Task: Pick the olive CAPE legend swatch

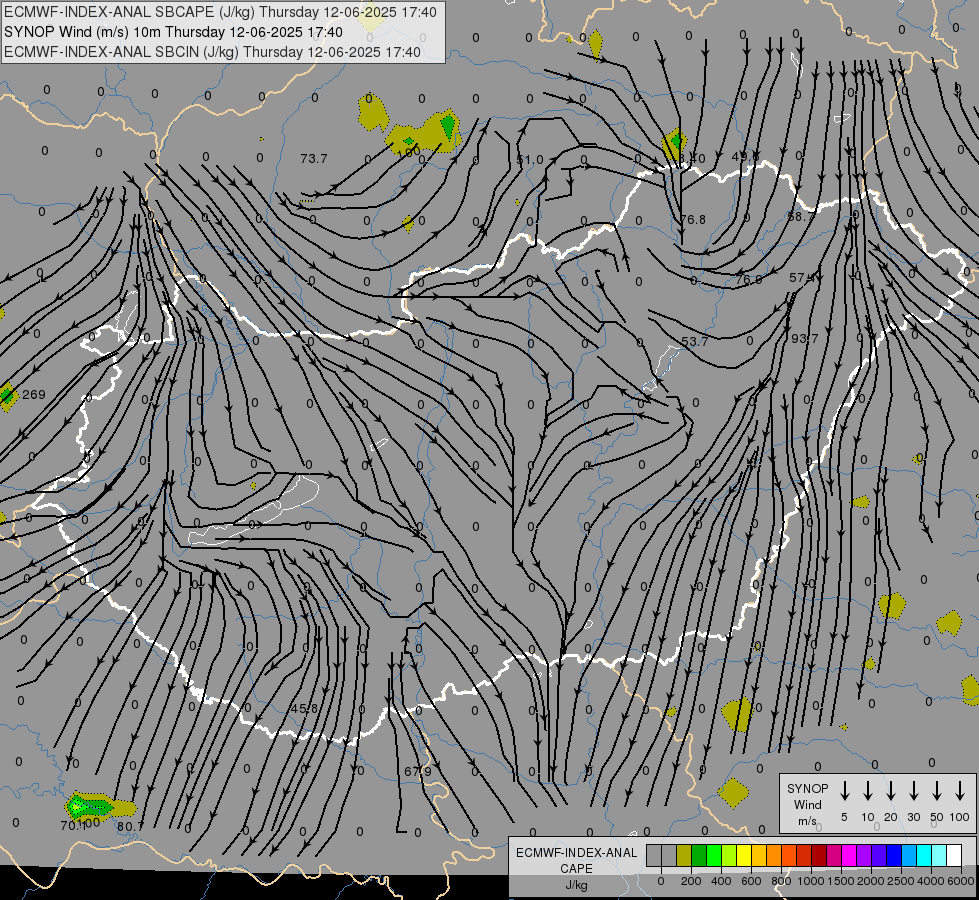Action: [684, 855]
